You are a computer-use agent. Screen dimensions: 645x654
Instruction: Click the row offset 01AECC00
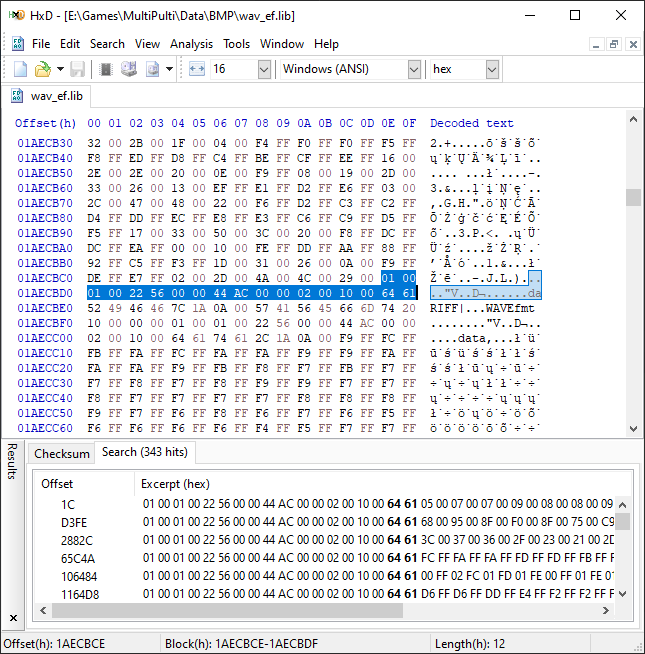click(x=45, y=338)
